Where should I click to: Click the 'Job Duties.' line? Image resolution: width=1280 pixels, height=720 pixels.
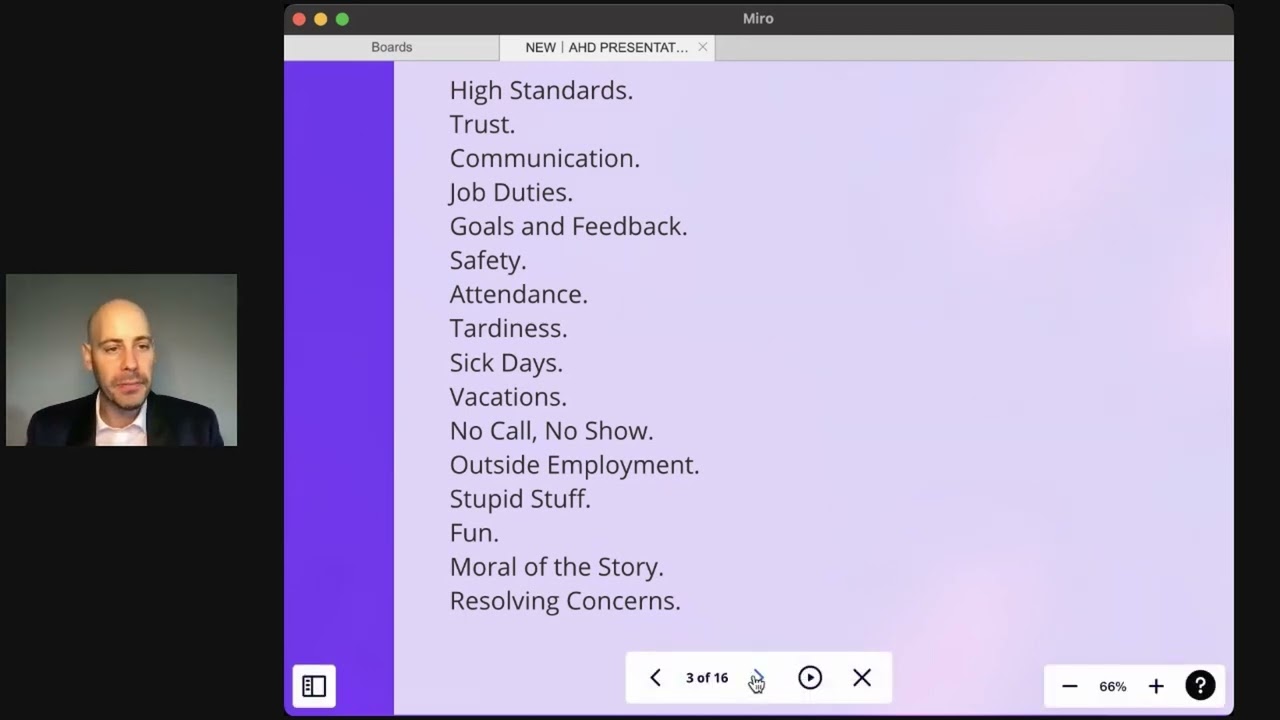pyautogui.click(x=511, y=192)
